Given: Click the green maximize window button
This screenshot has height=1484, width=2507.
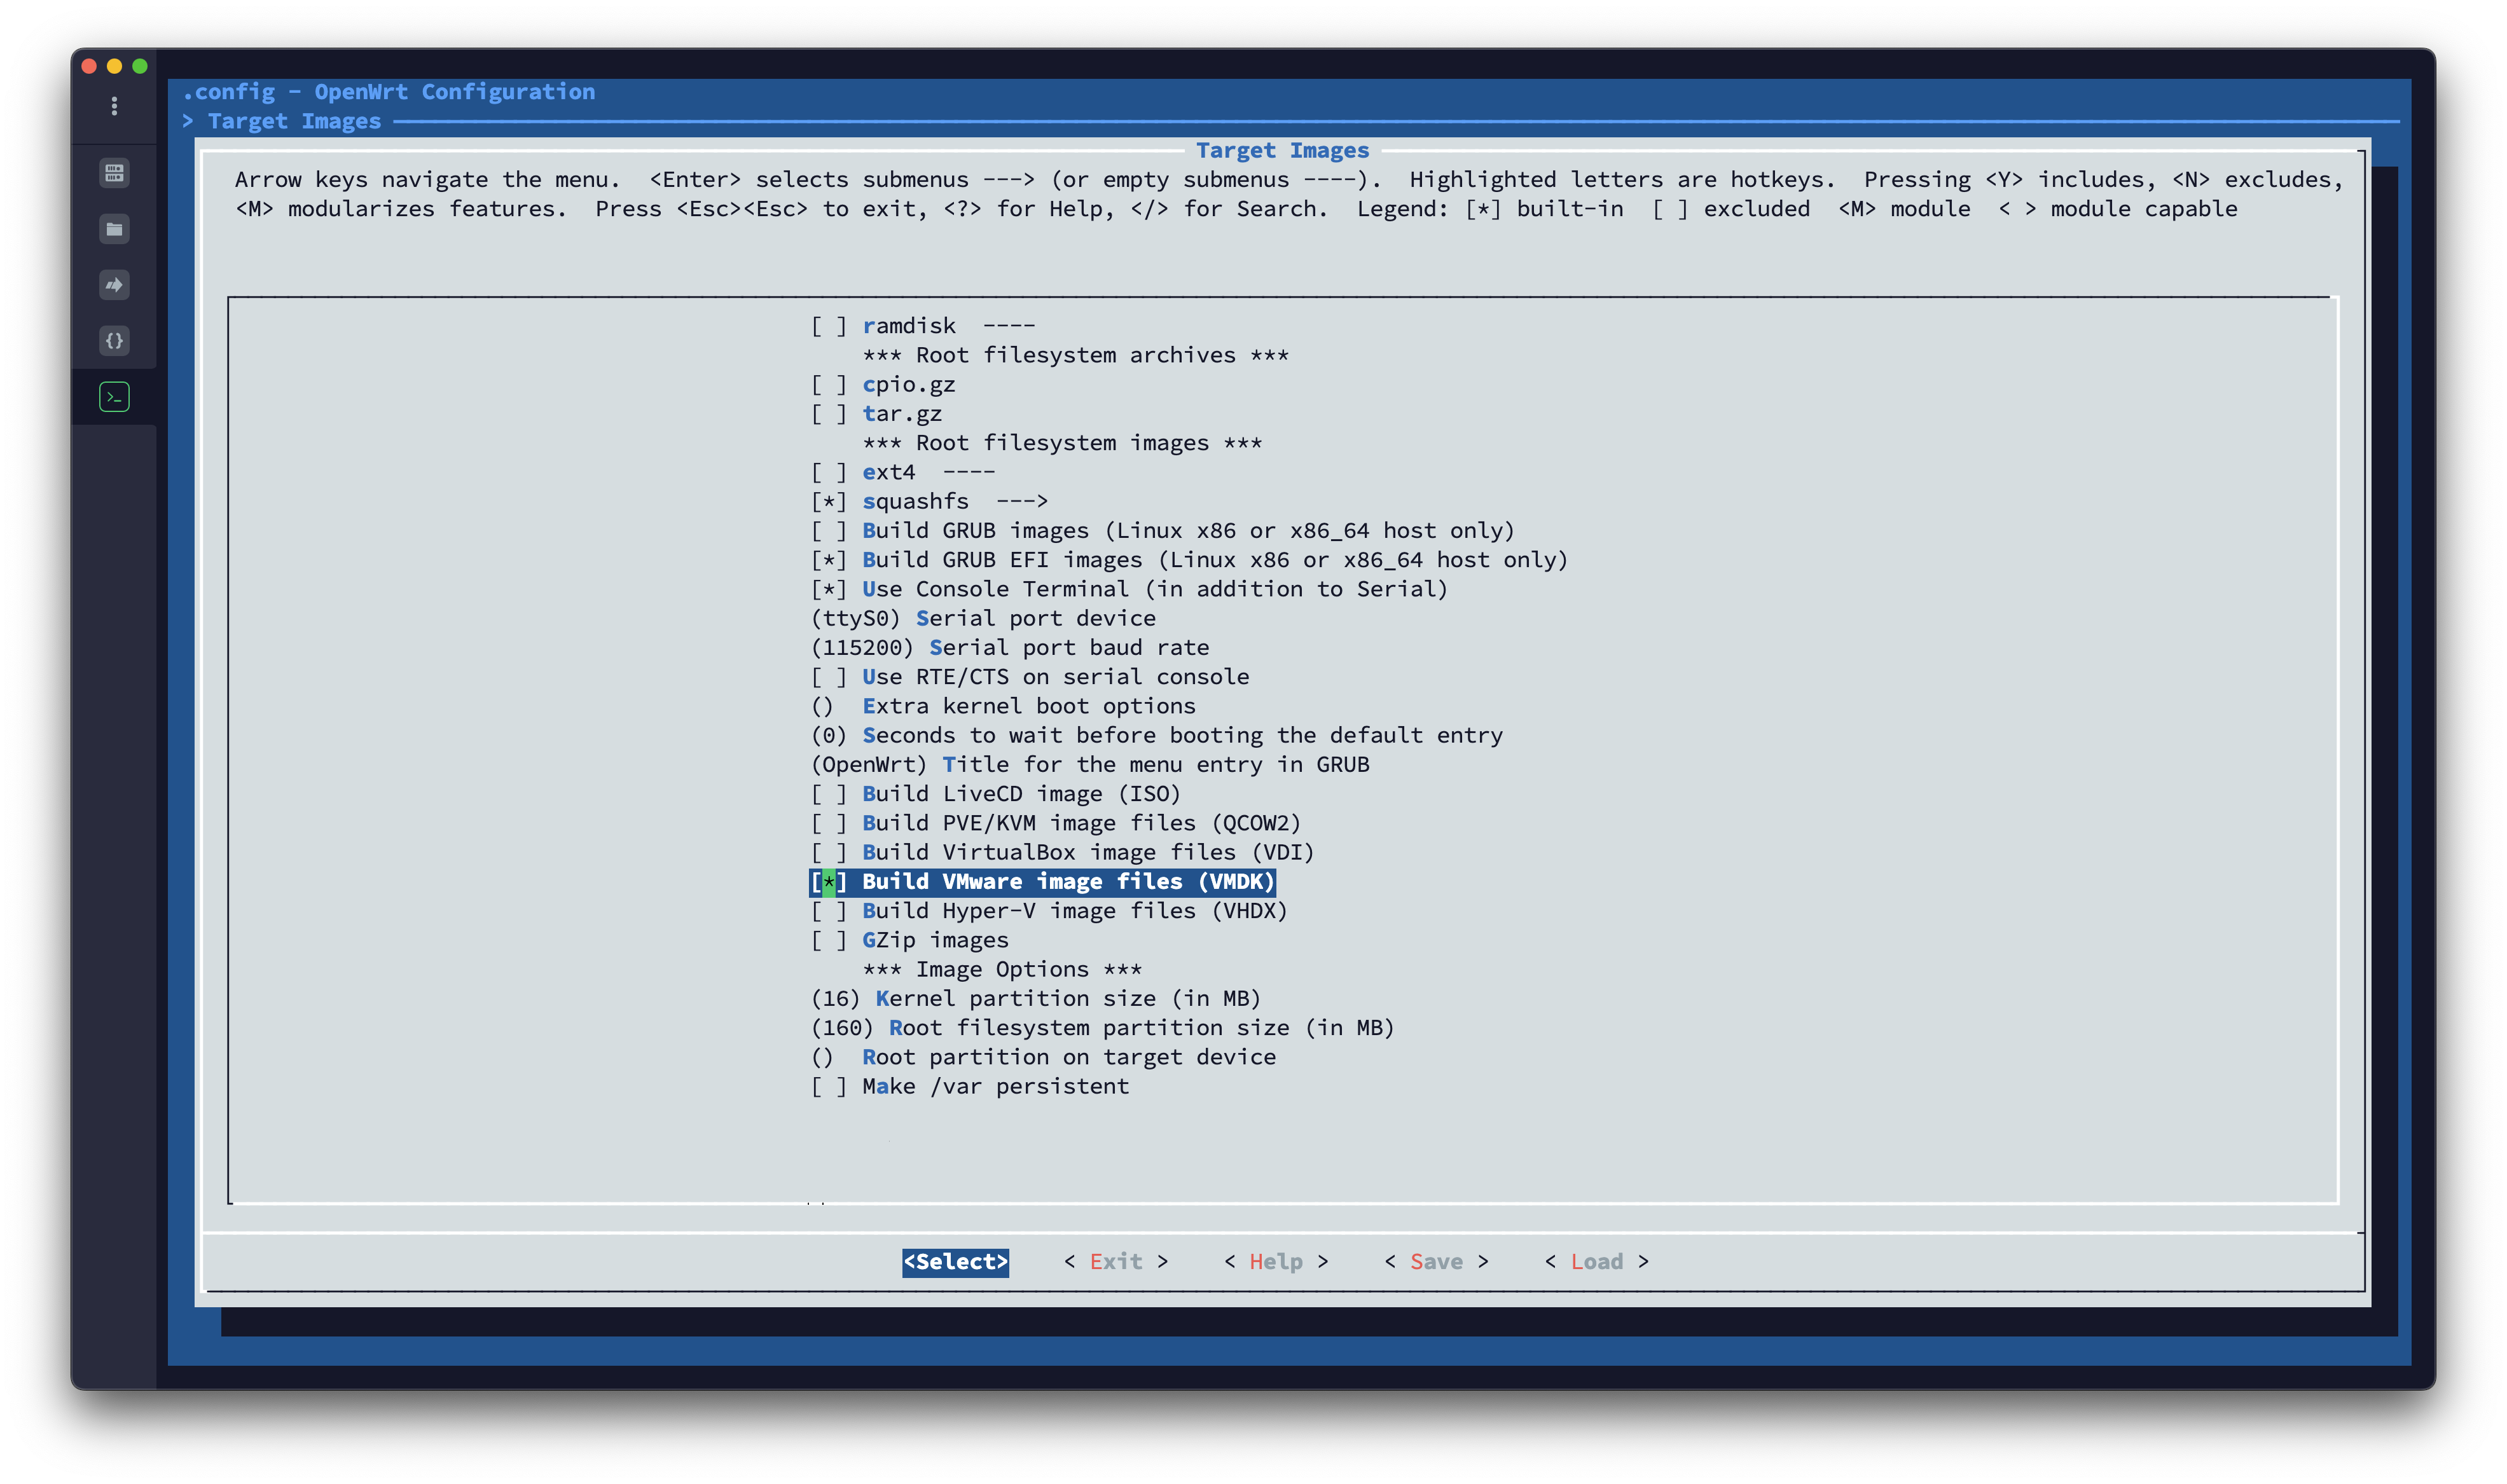Looking at the screenshot, I should [x=140, y=66].
